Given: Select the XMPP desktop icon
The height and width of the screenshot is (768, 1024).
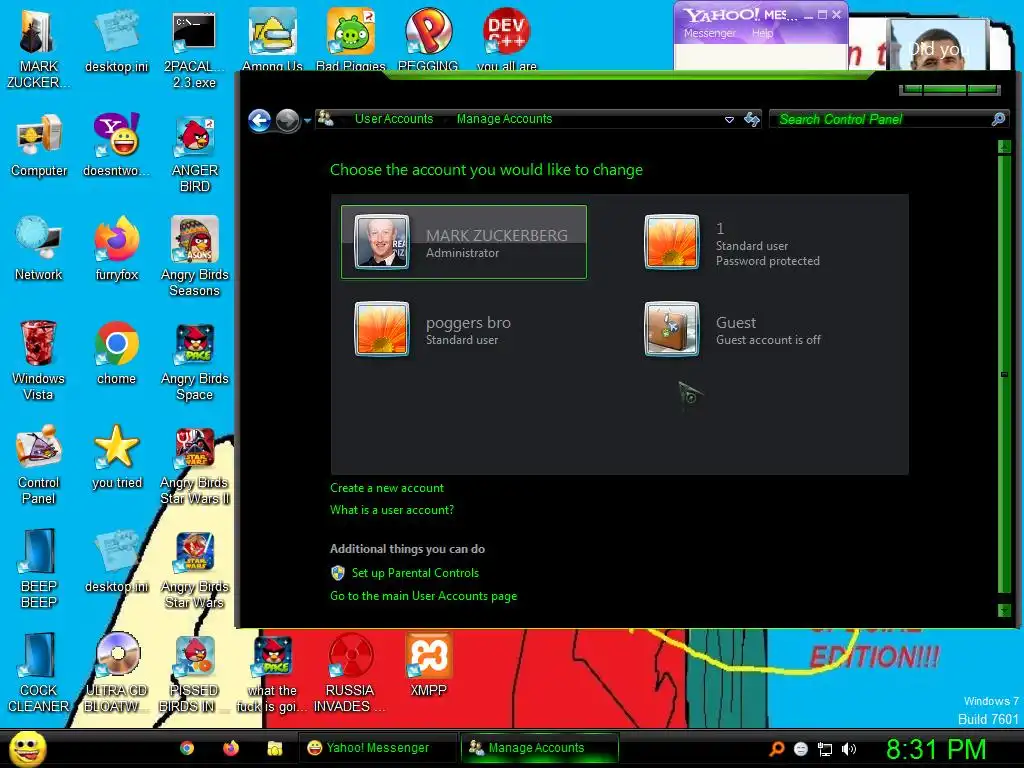Looking at the screenshot, I should pos(428,665).
